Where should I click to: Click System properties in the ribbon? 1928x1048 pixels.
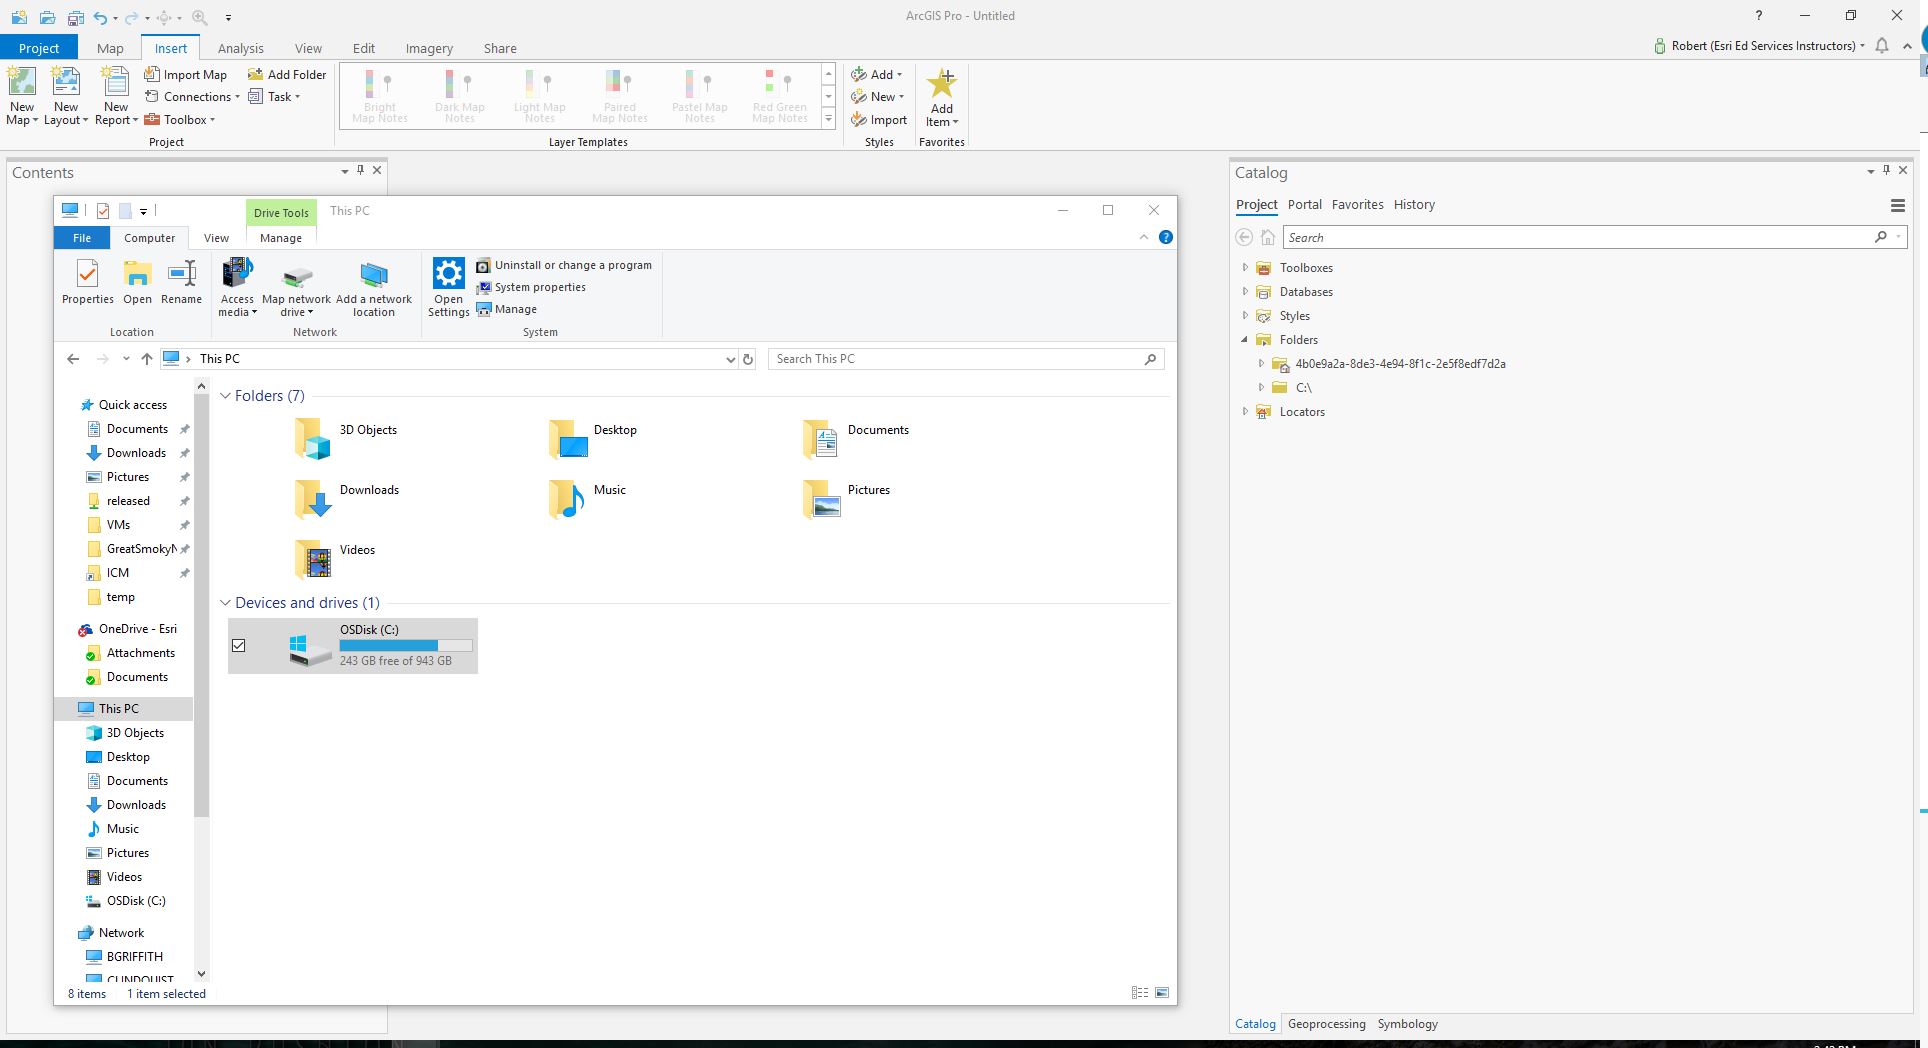[531, 287]
